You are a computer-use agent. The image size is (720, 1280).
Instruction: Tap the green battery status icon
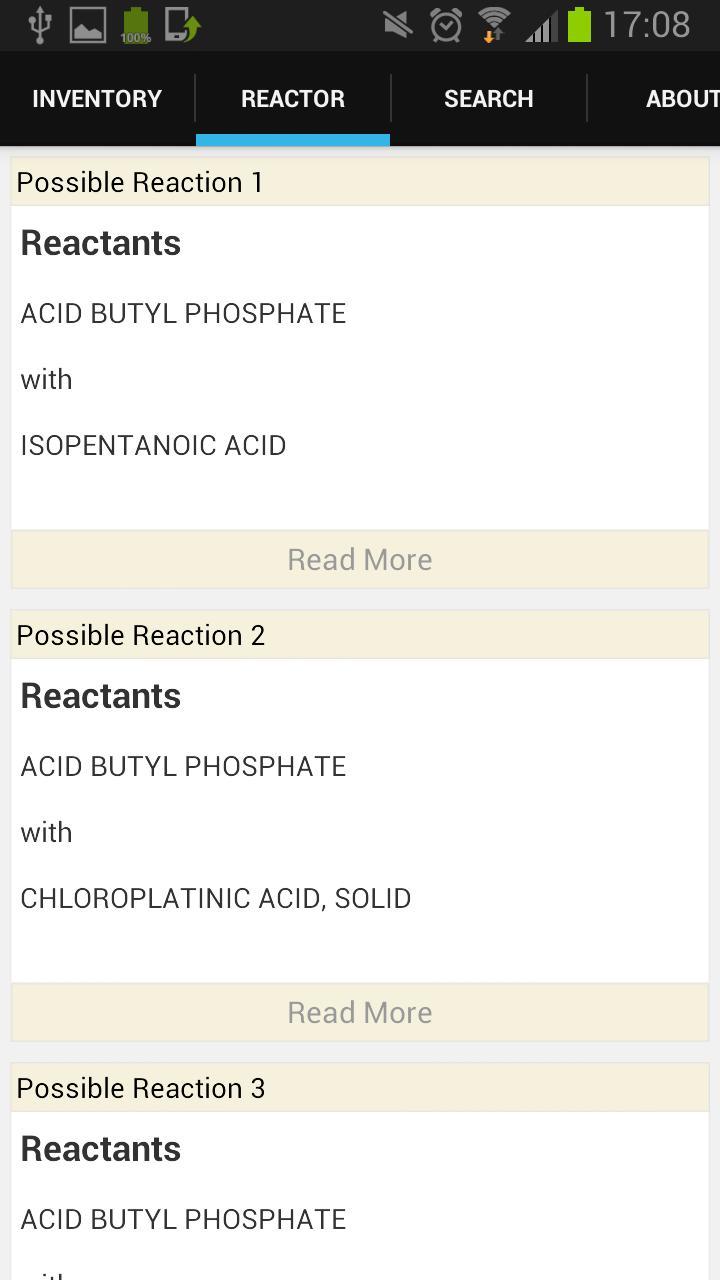pos(579,25)
